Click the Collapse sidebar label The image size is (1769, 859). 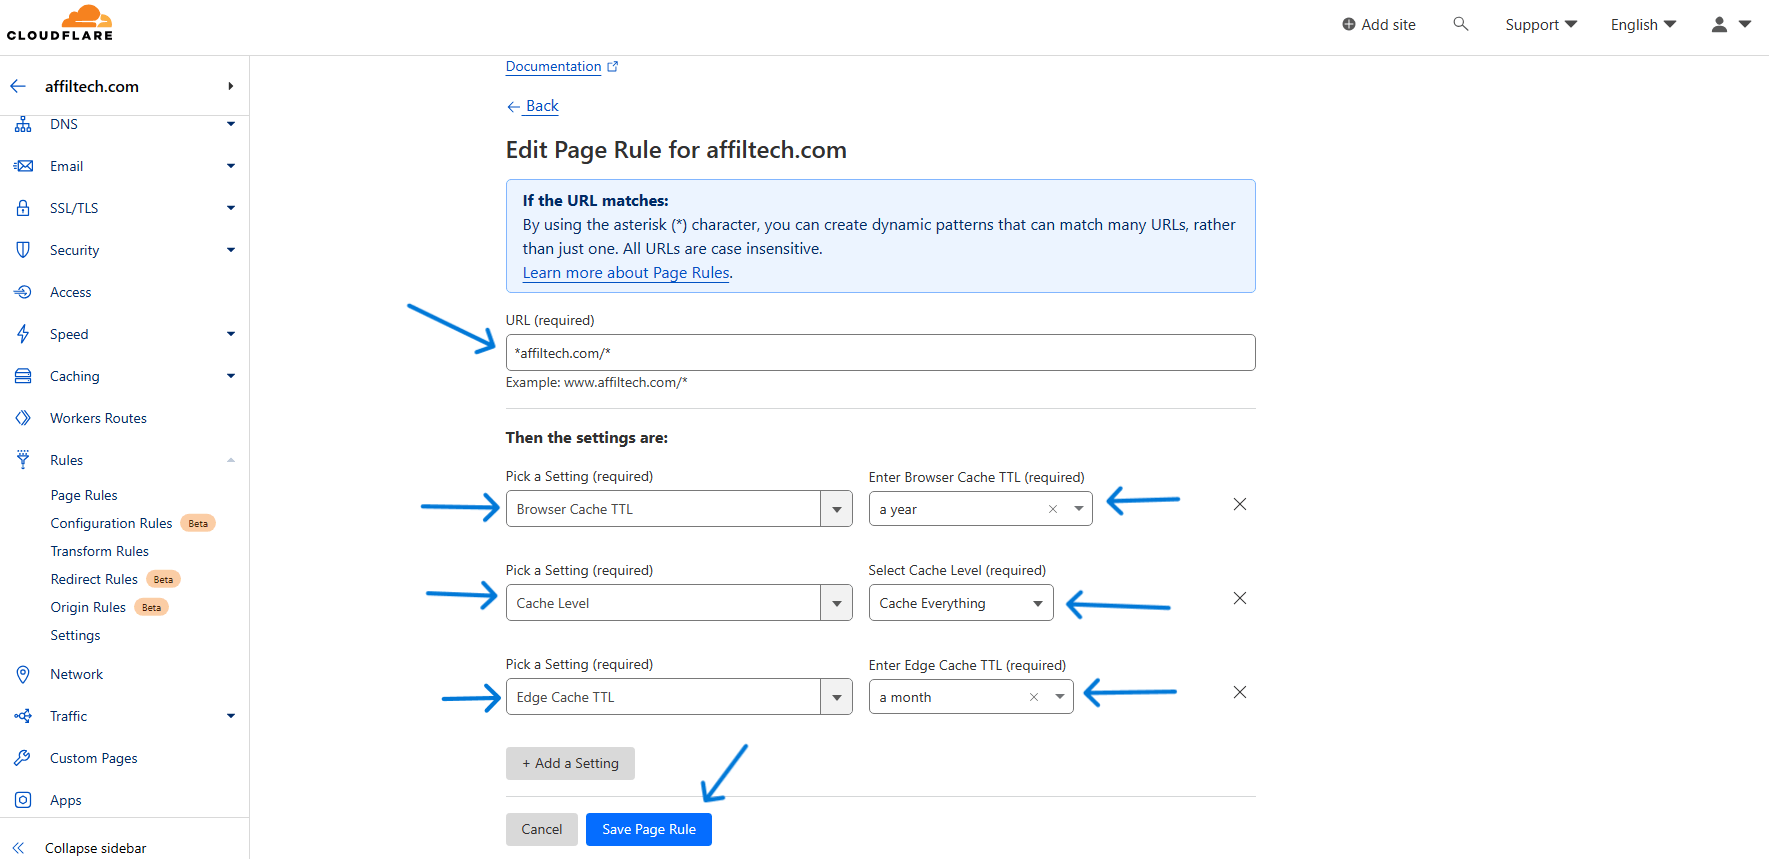[x=95, y=848]
